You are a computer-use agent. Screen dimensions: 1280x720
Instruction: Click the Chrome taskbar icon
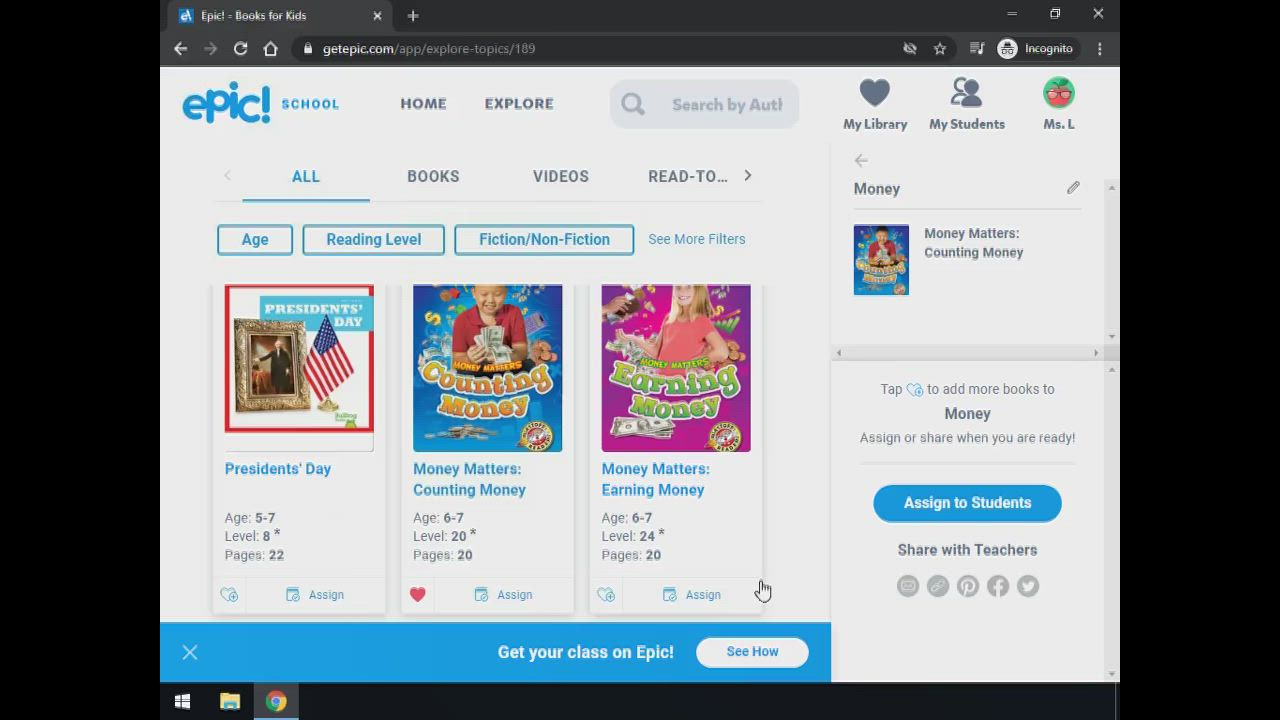click(276, 702)
